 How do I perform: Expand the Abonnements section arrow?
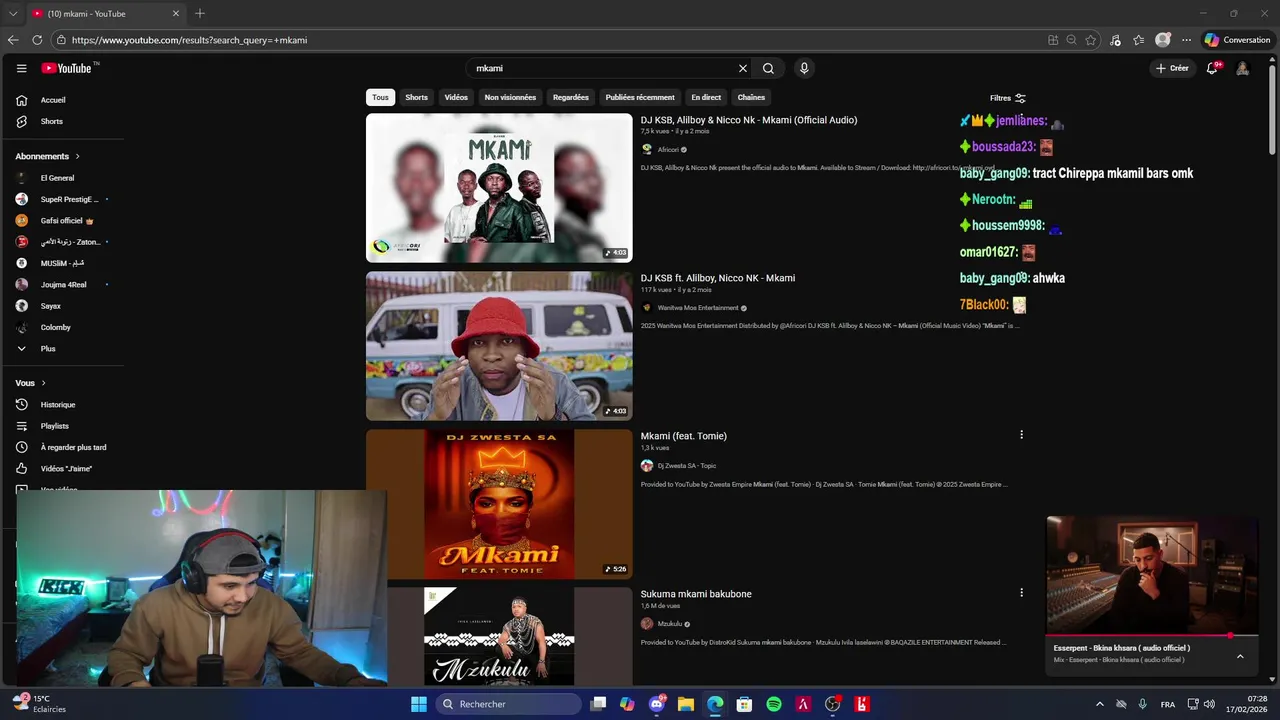coord(77,156)
